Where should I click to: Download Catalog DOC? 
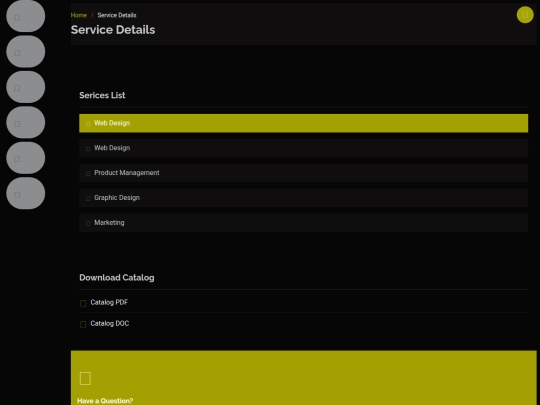point(110,323)
